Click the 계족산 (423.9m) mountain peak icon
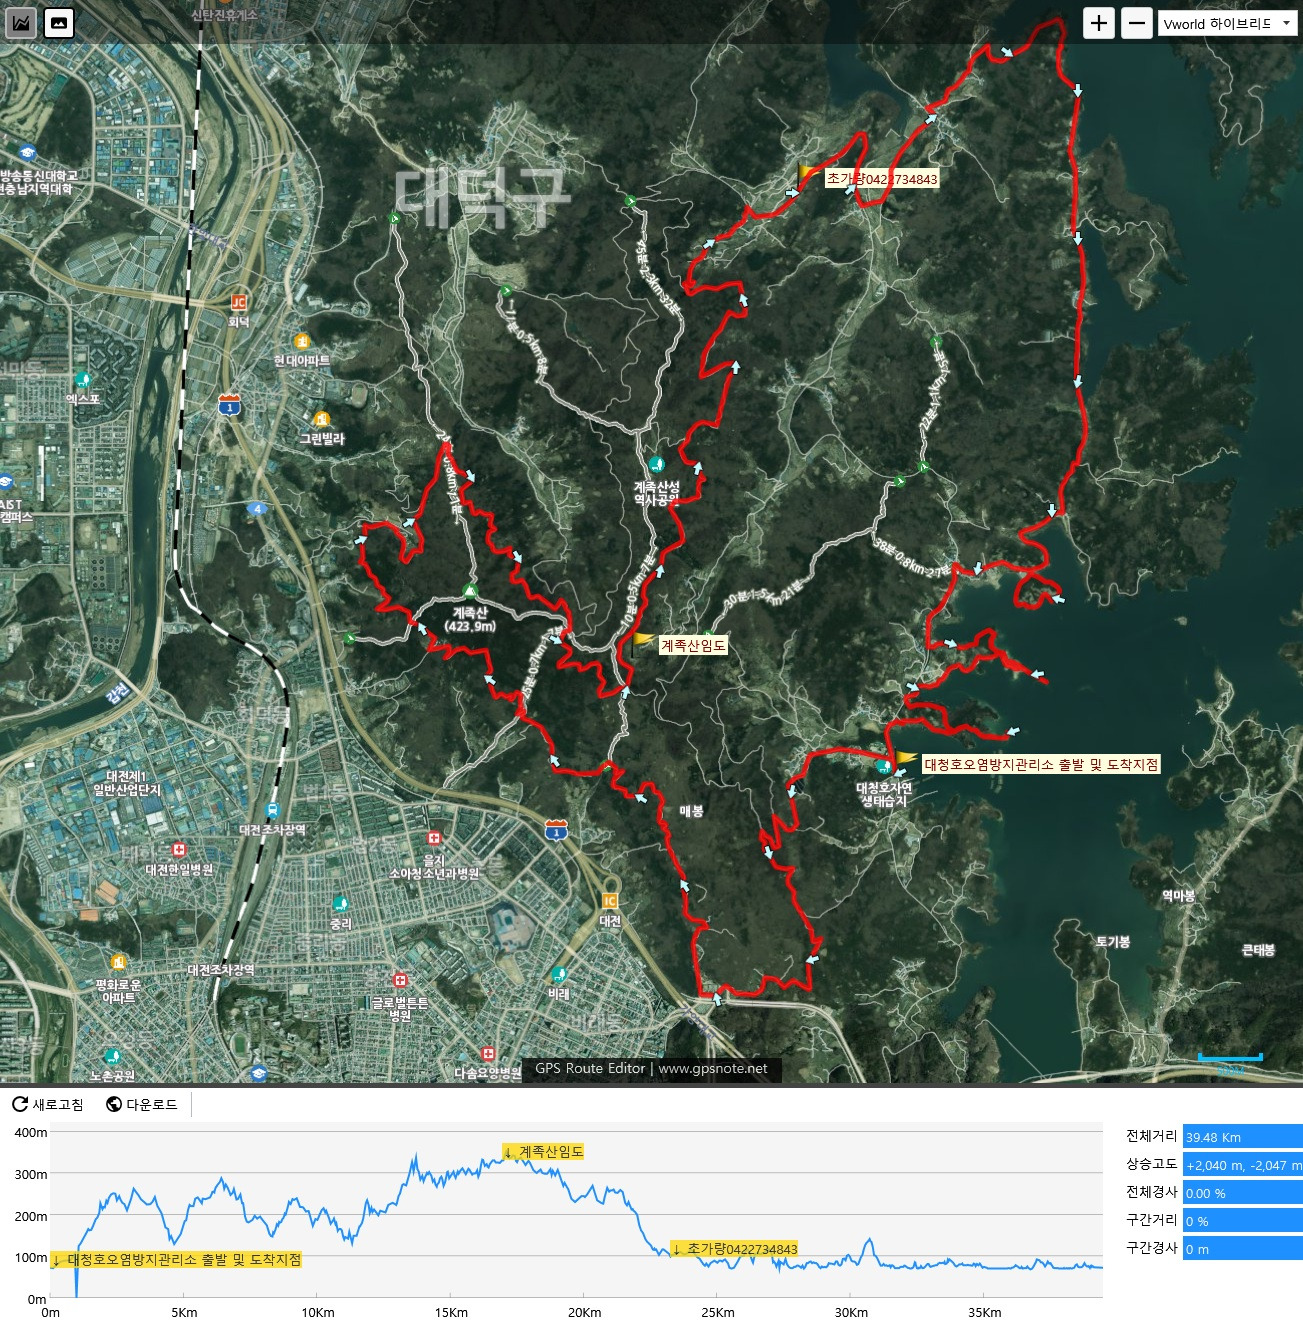This screenshot has width=1303, height=1338. (x=470, y=591)
